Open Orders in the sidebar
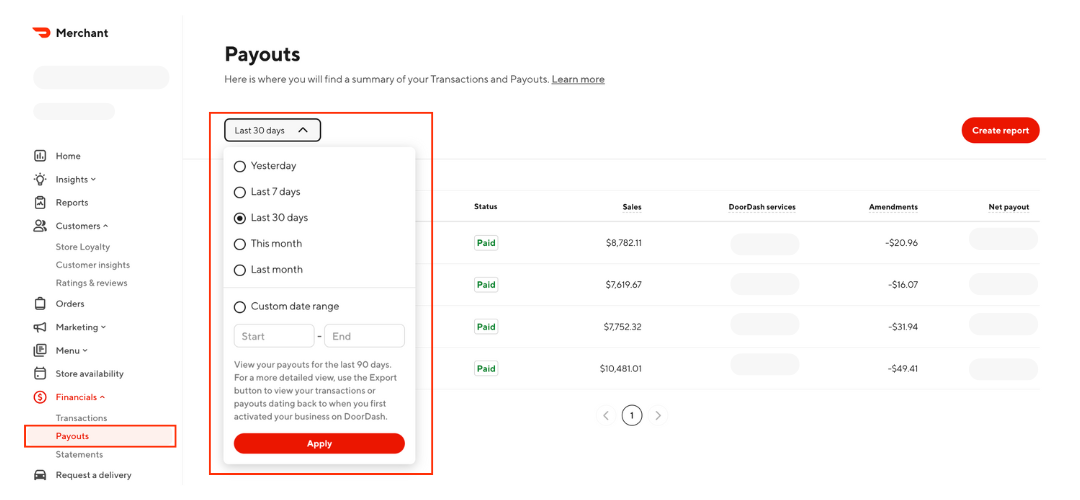Screen dimensions: 1080x500 click(70, 304)
